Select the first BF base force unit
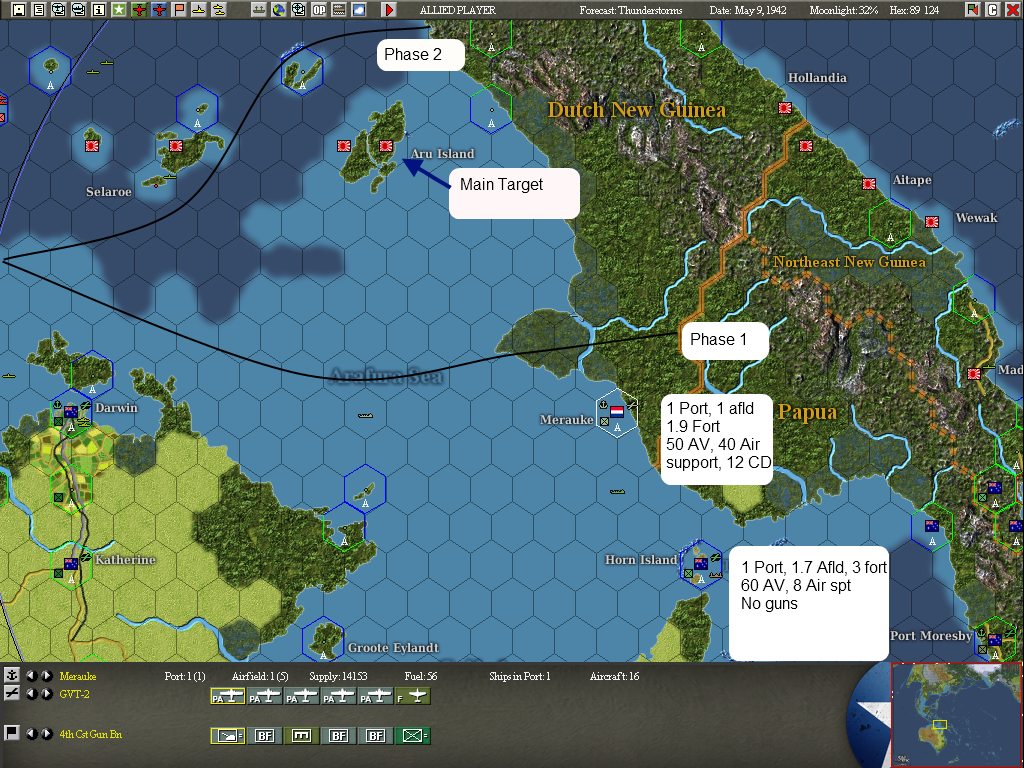The height and width of the screenshot is (768, 1024). 264,736
